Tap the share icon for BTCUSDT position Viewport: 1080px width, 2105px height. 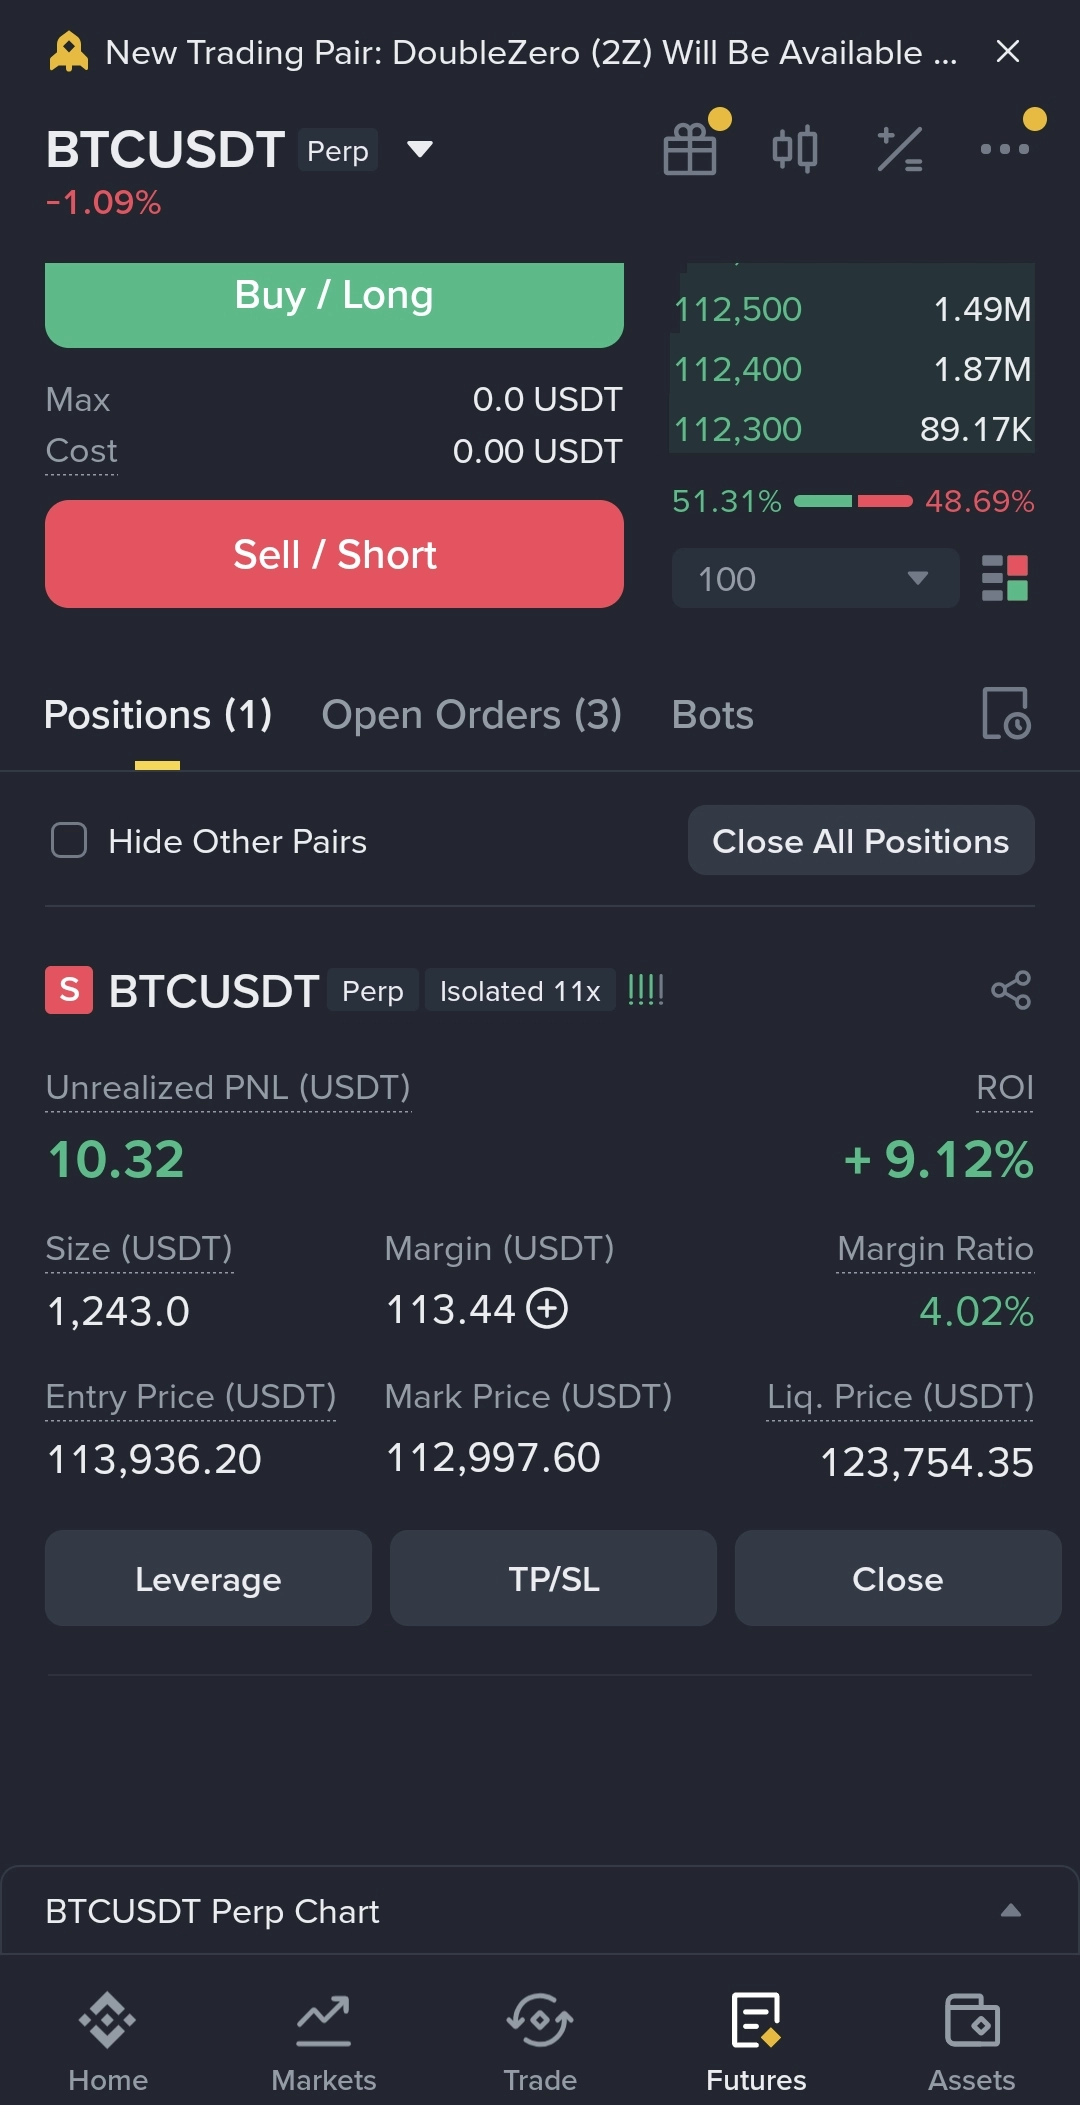click(1011, 990)
